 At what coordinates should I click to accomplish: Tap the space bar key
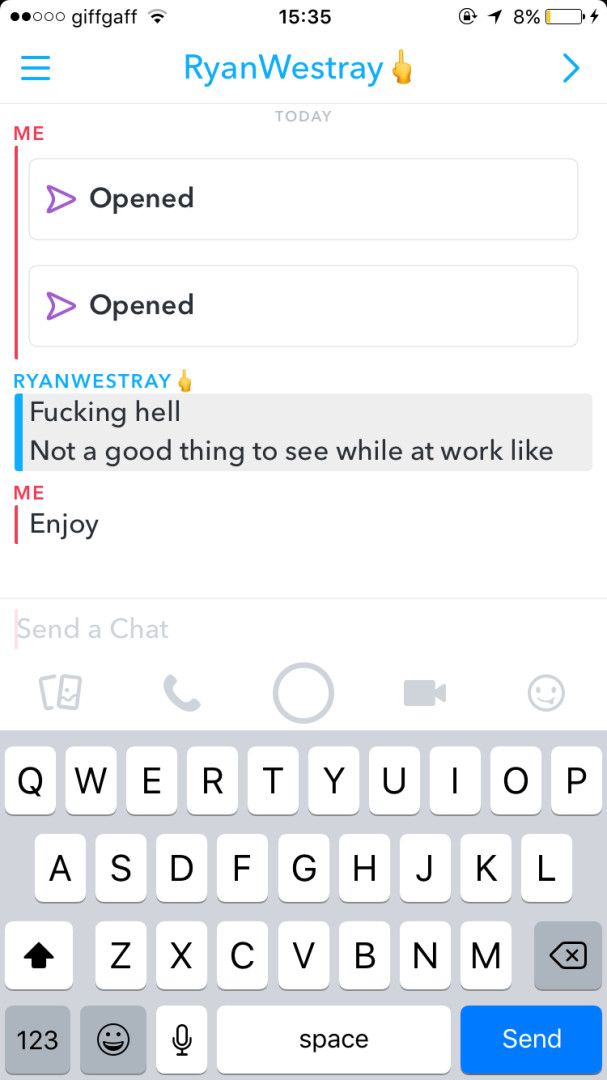click(x=333, y=1039)
